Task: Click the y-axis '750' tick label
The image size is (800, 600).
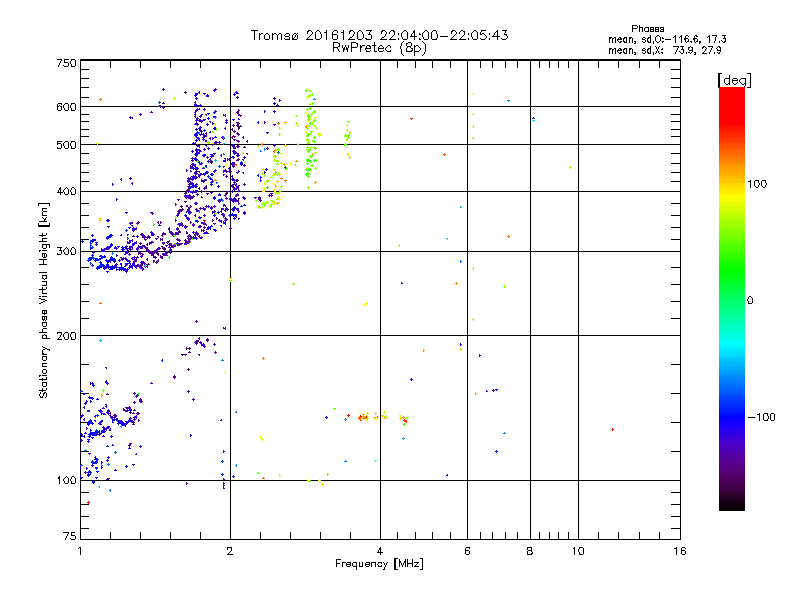Action: (x=66, y=63)
